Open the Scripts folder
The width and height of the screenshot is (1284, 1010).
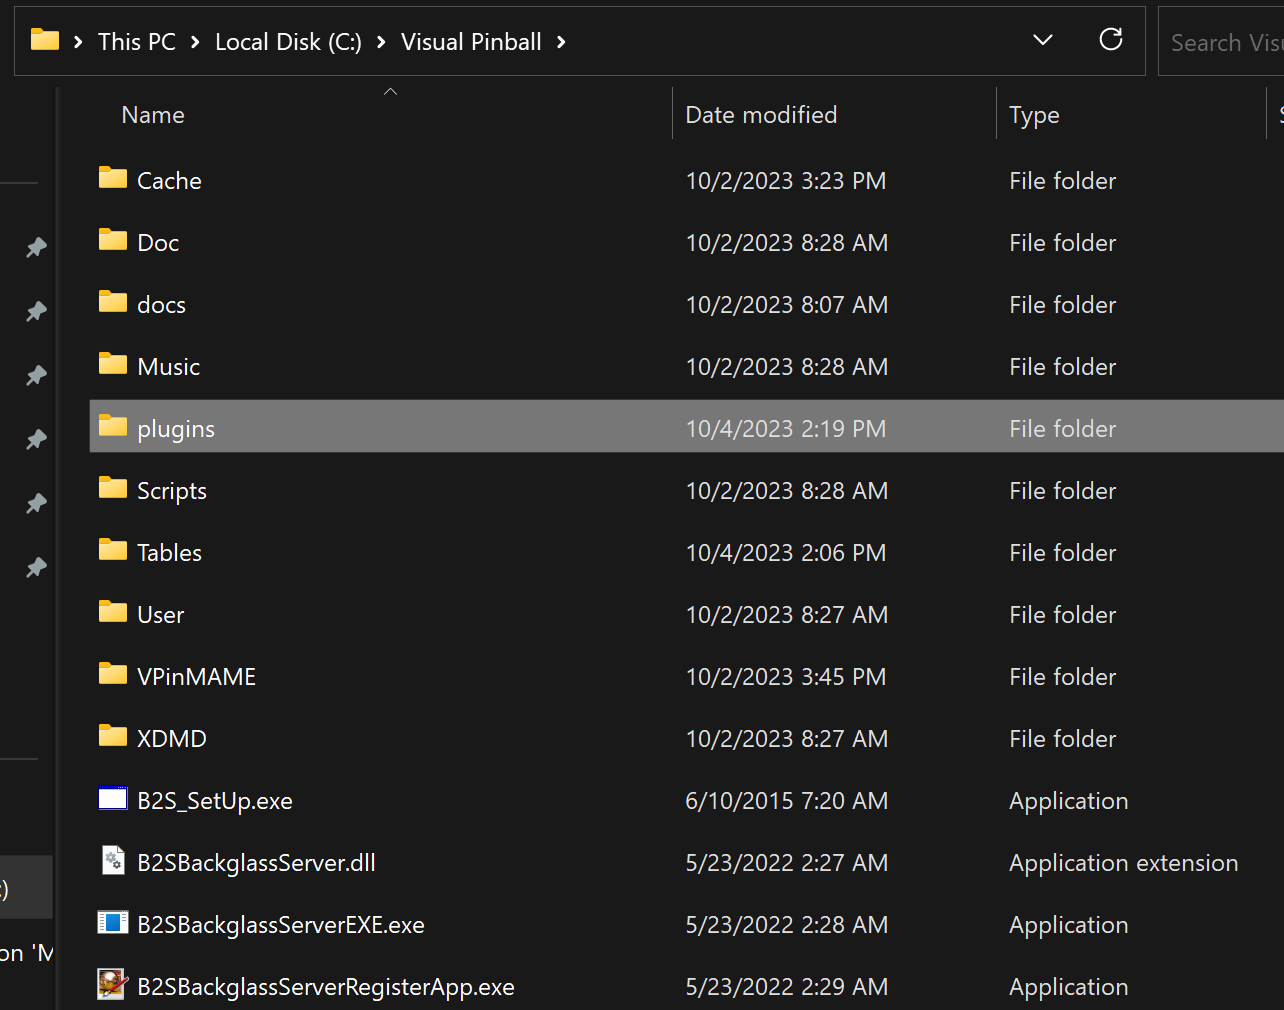pyautogui.click(x=171, y=489)
